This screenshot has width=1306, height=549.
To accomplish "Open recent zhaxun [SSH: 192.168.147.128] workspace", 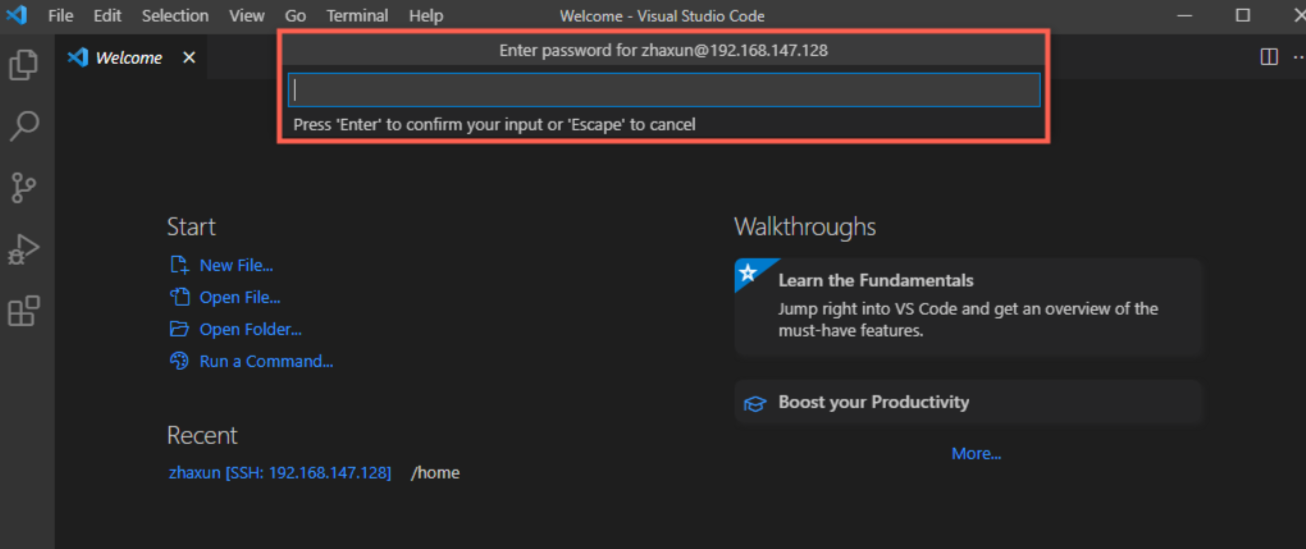I will pyautogui.click(x=280, y=472).
